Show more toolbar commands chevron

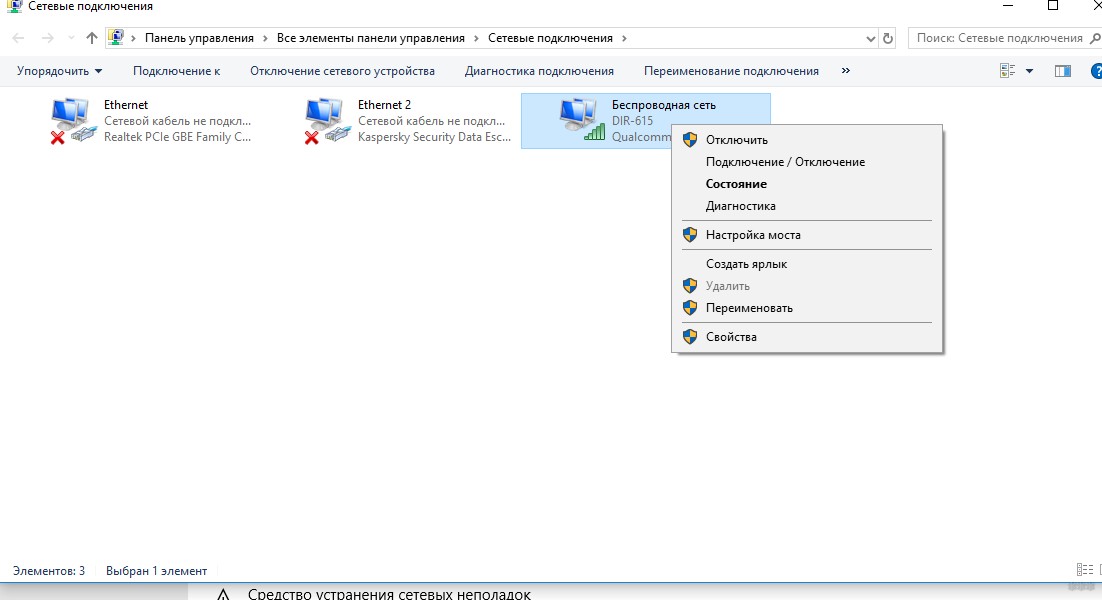click(x=845, y=70)
